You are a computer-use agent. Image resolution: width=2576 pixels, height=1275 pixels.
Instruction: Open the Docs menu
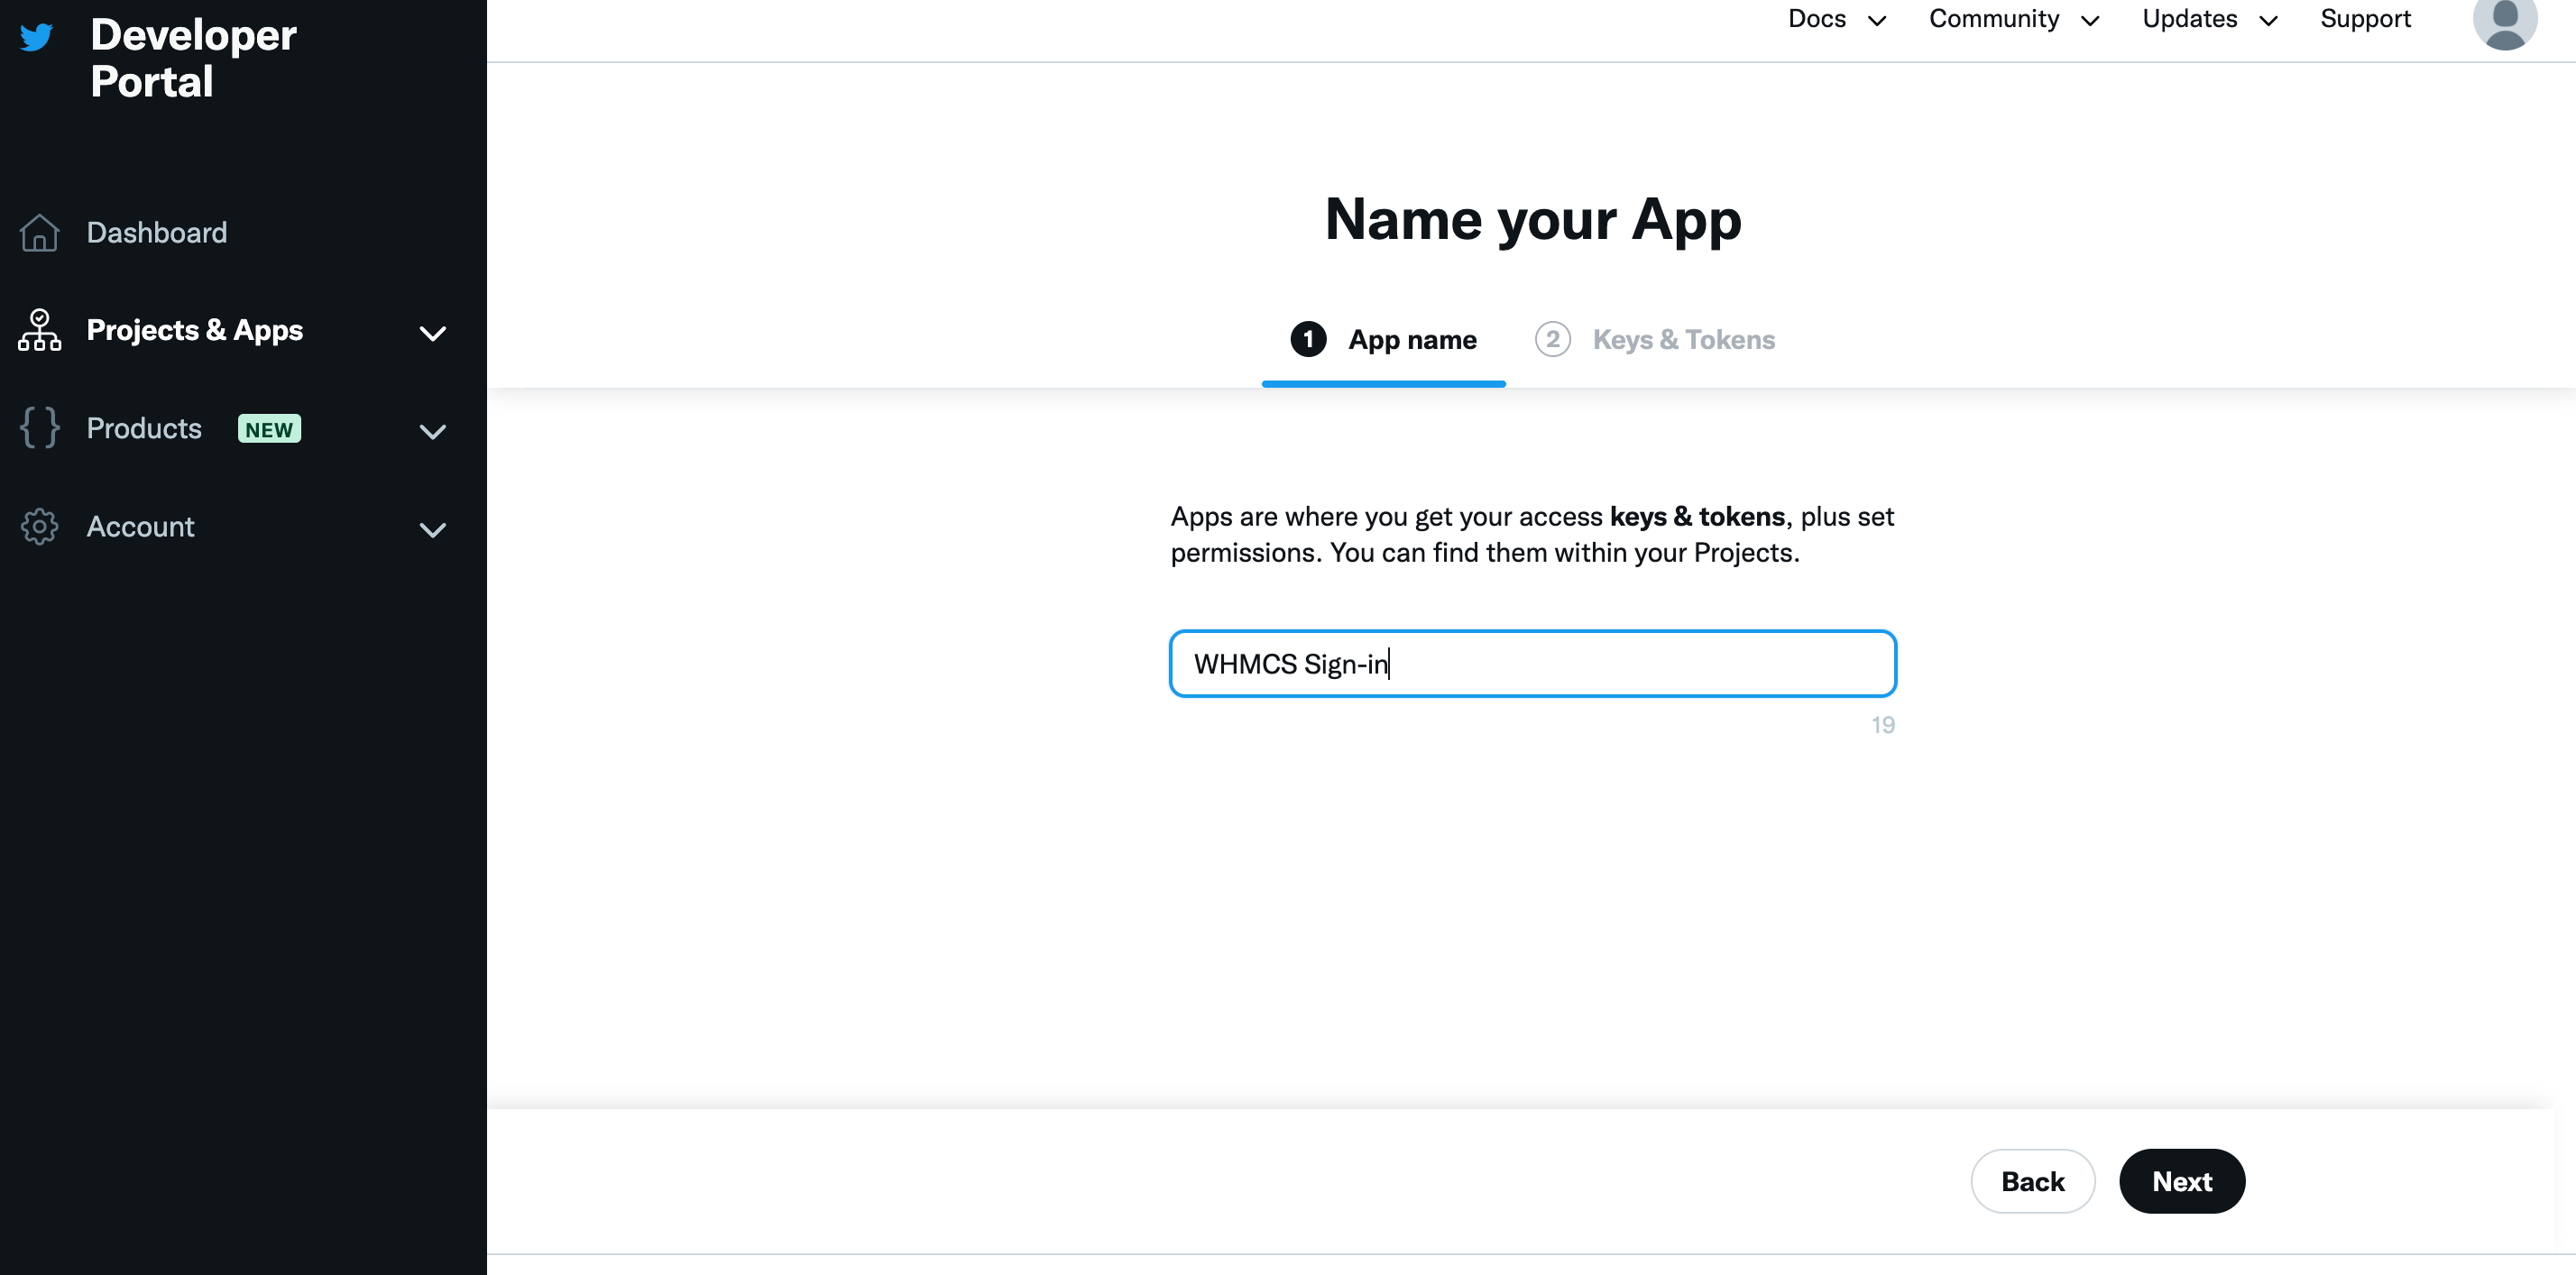[x=1816, y=18]
